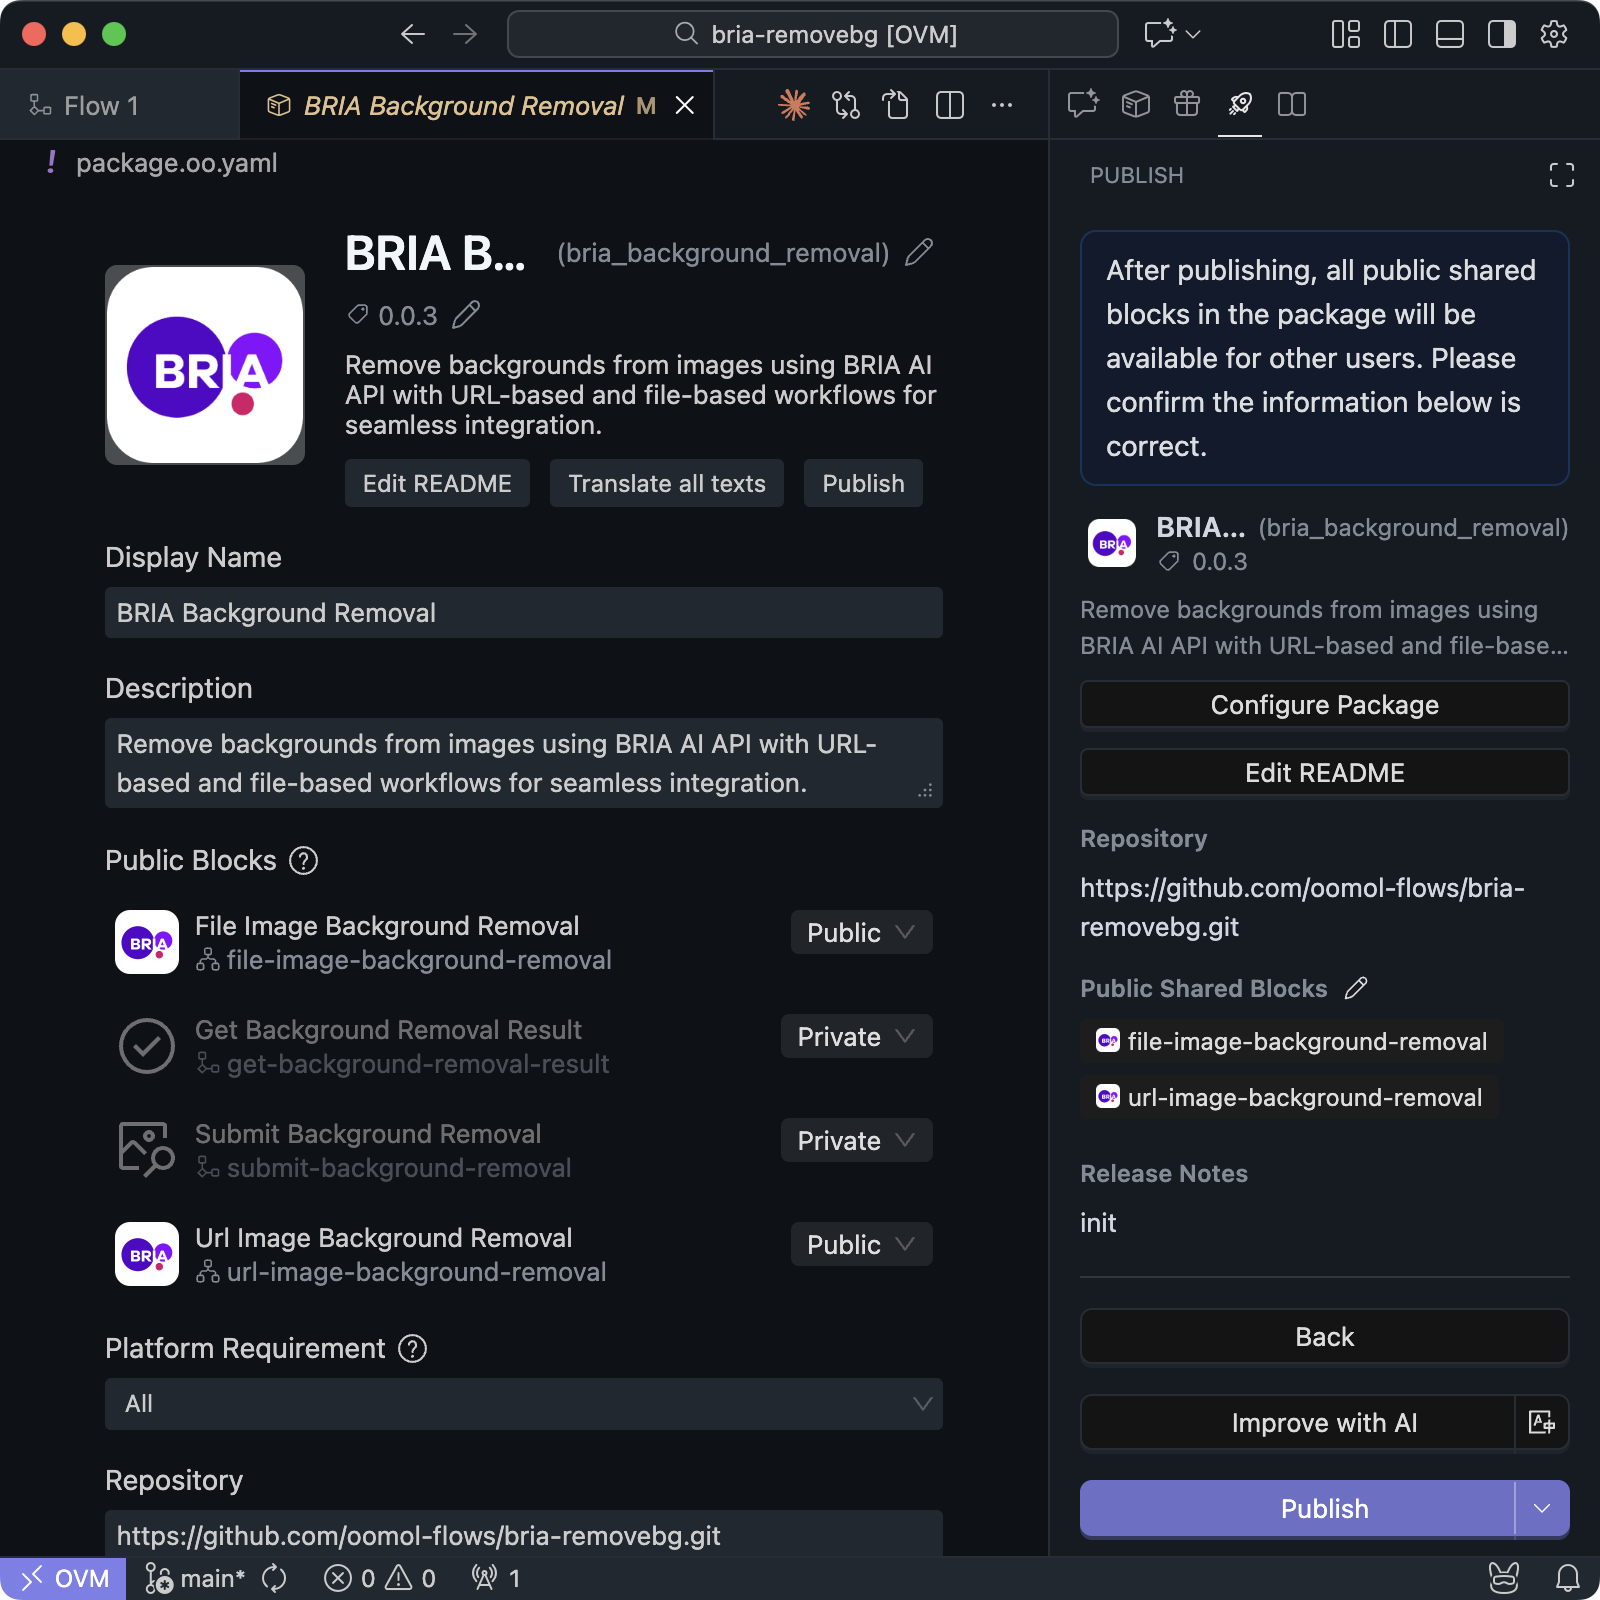
Task: Toggle the secondary sidebar layout icon
Action: click(x=1501, y=35)
